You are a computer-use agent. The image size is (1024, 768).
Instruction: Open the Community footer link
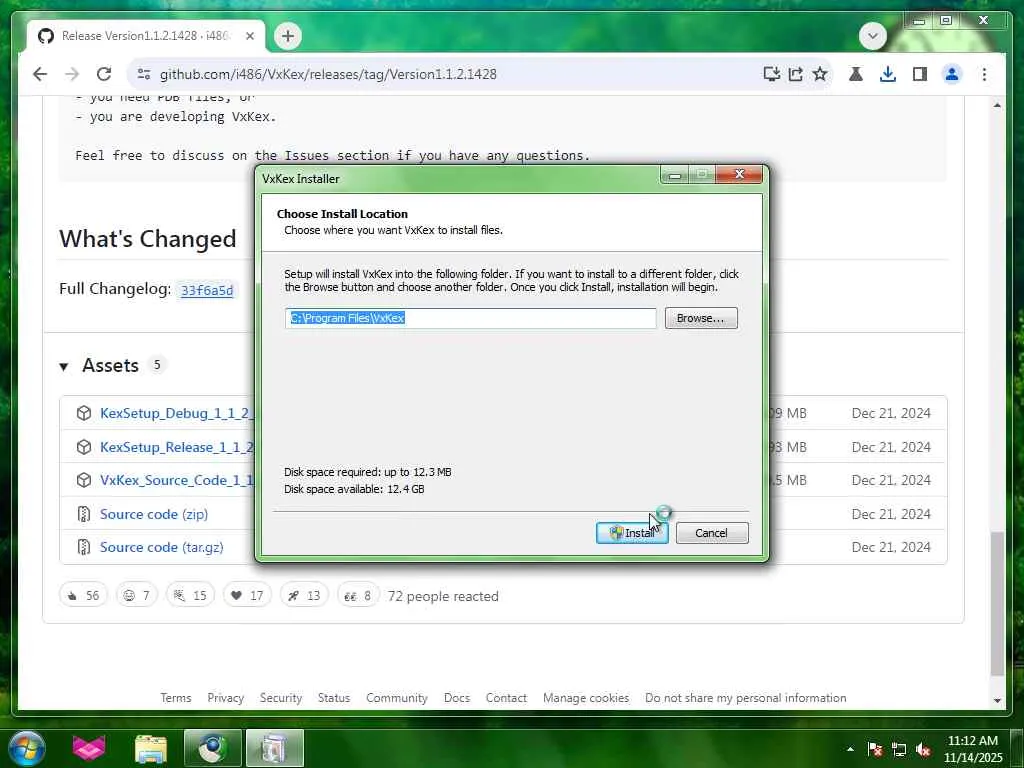point(396,698)
